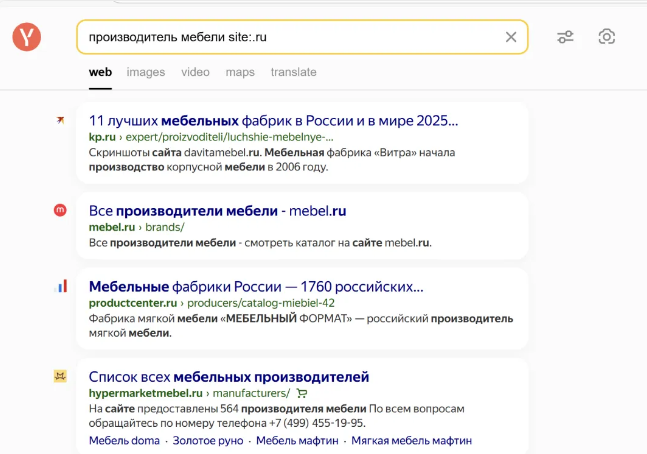Open 'Все производители мебели - mebel.ru' link

(x=217, y=211)
